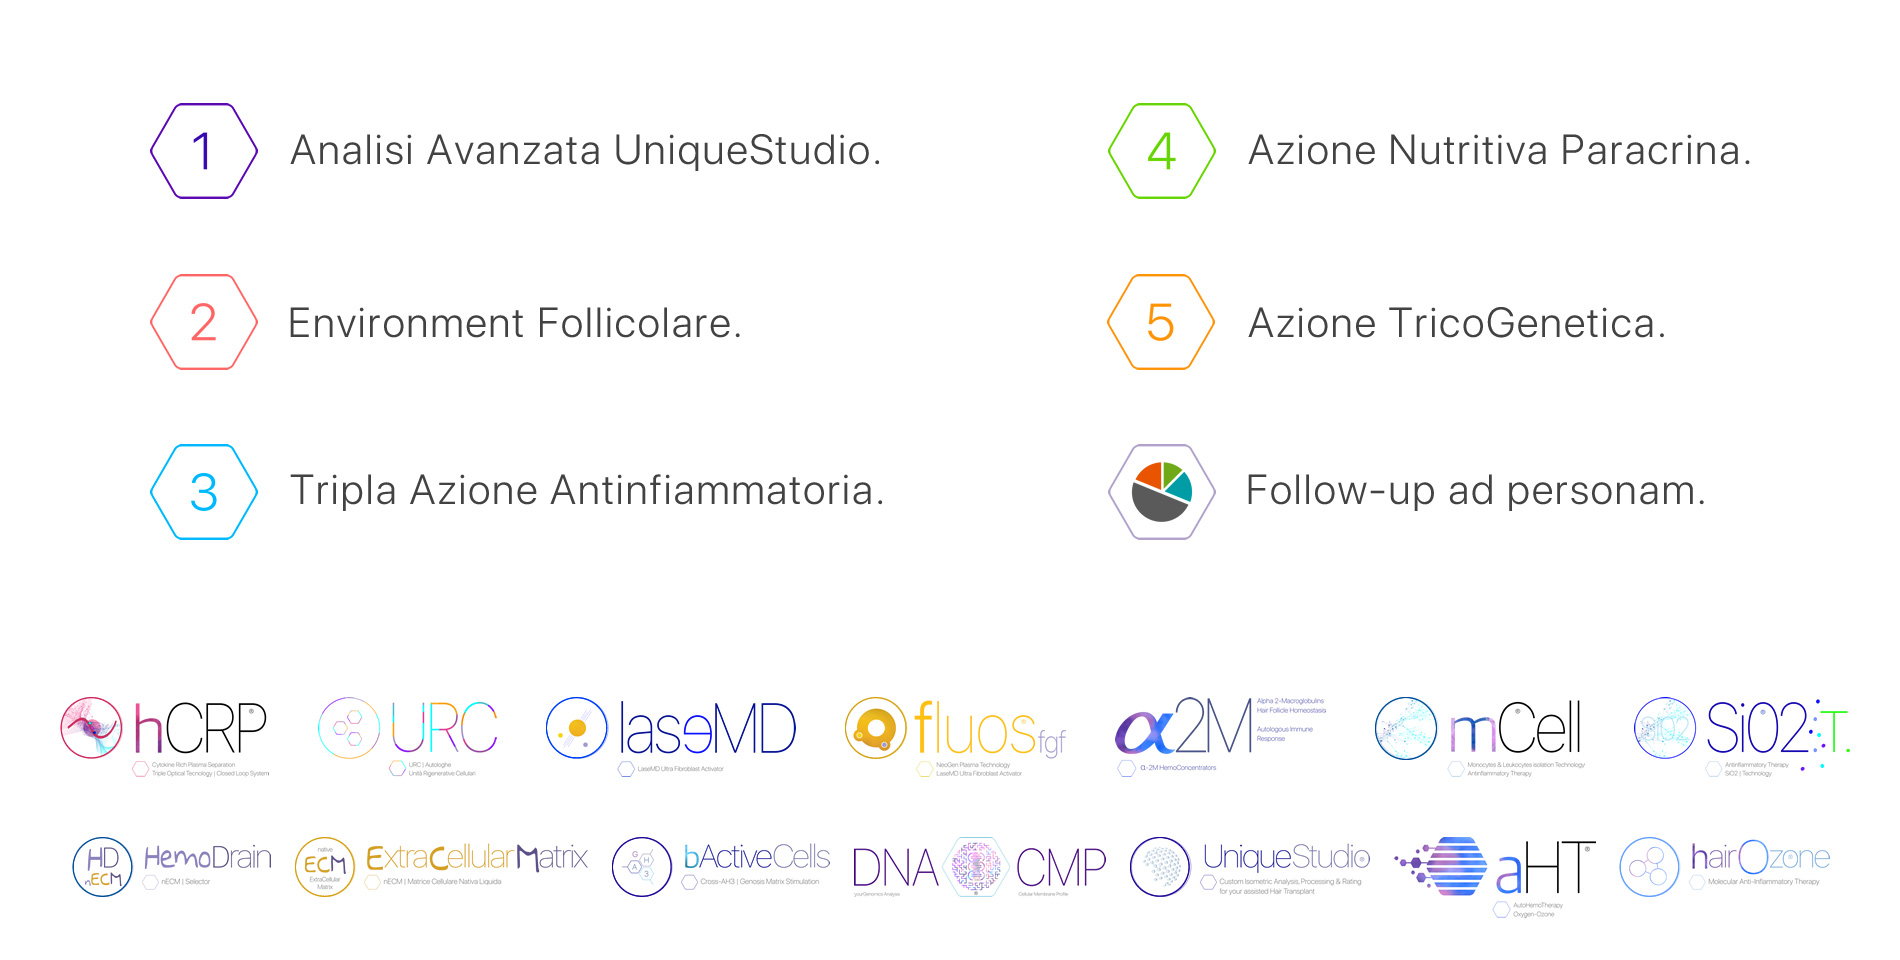Click the mCell logo
The width and height of the screenshot is (1900, 960).
(1480, 737)
